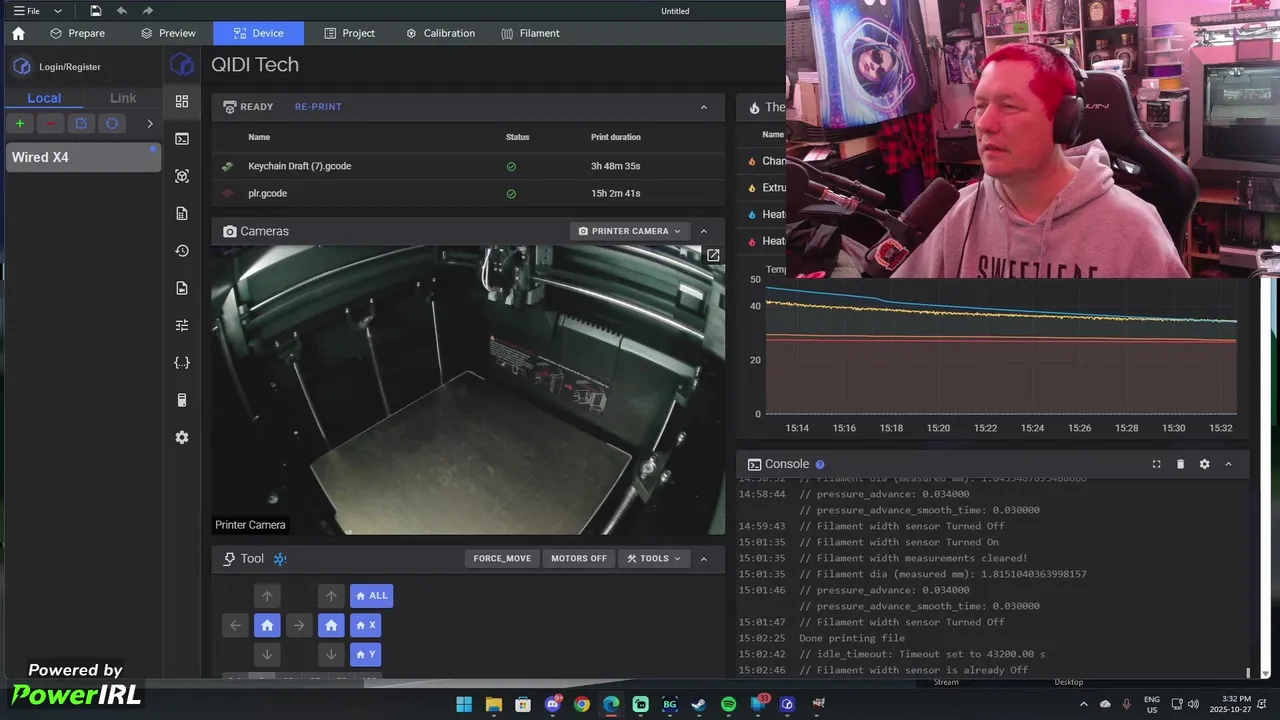Click the home icon in the top bar
Screen dimensions: 1280x720
(18, 33)
